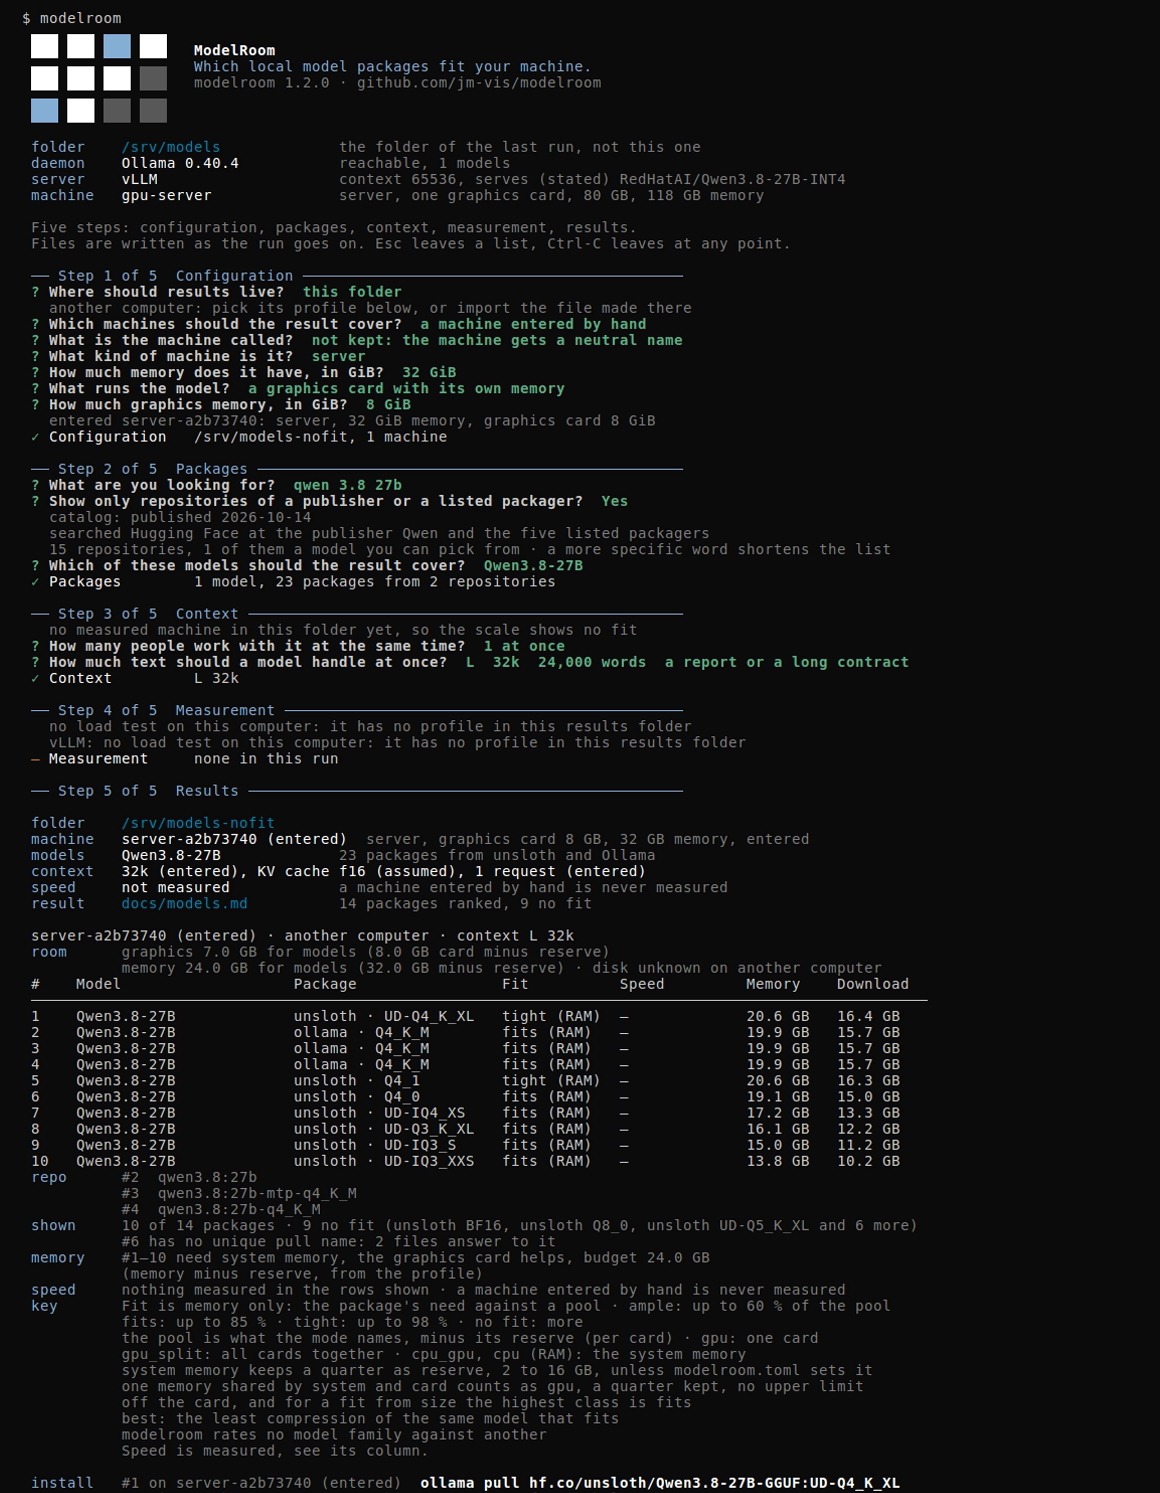Click the "#6 has no unique pull name" note
This screenshot has width=1160, height=1493.
(338, 1241)
